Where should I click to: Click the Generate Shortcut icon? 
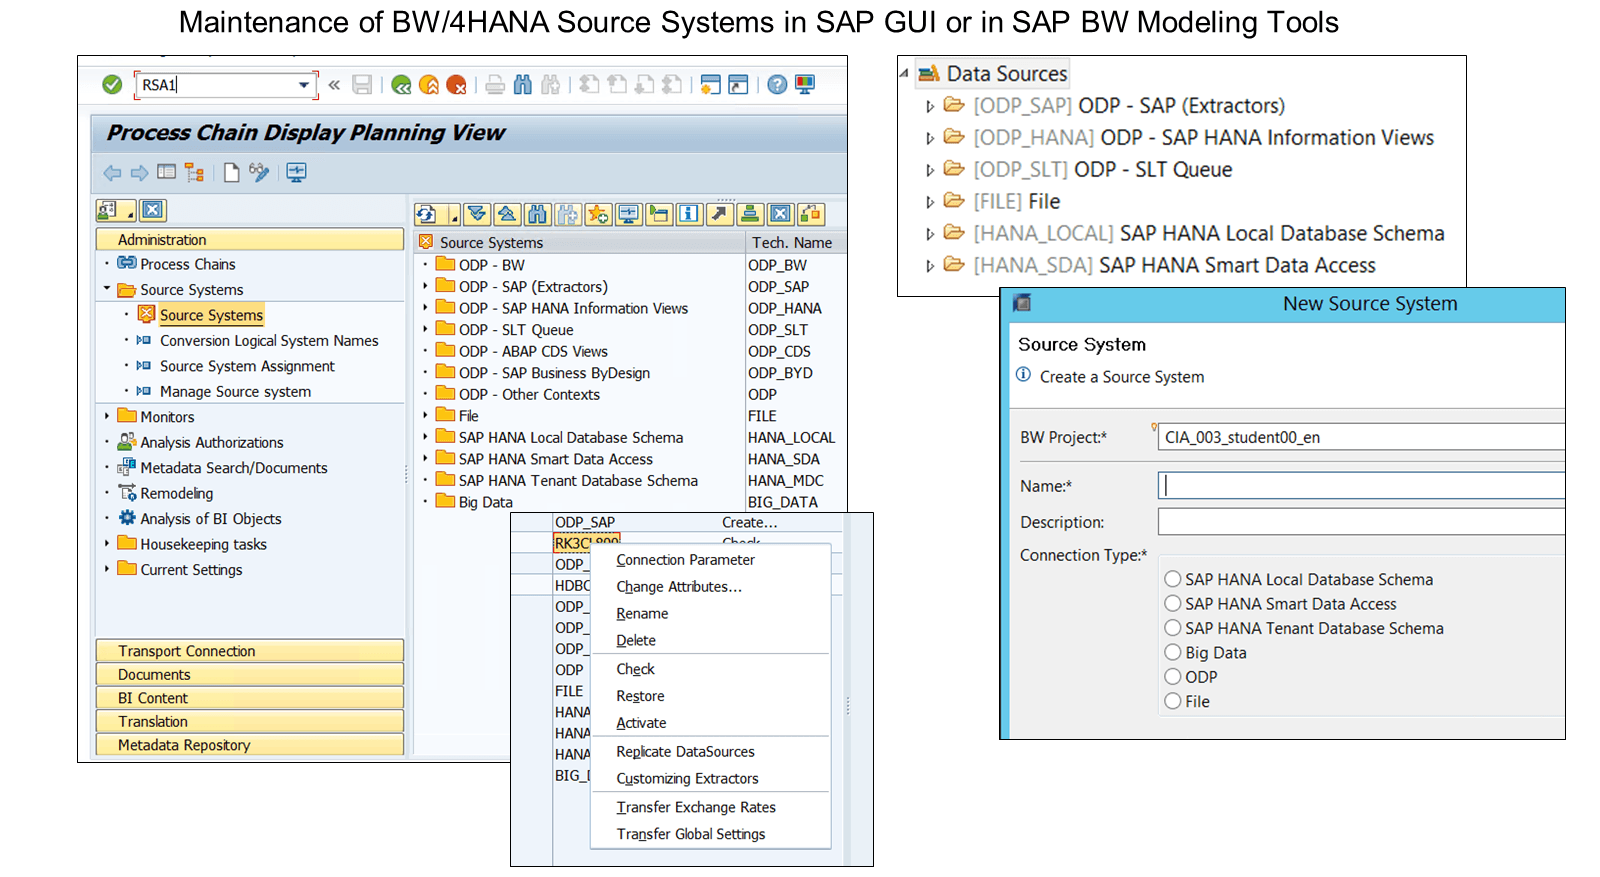(x=738, y=85)
